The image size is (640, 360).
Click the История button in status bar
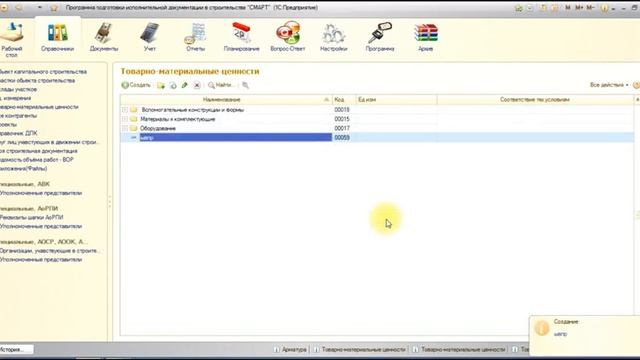tap(16, 349)
